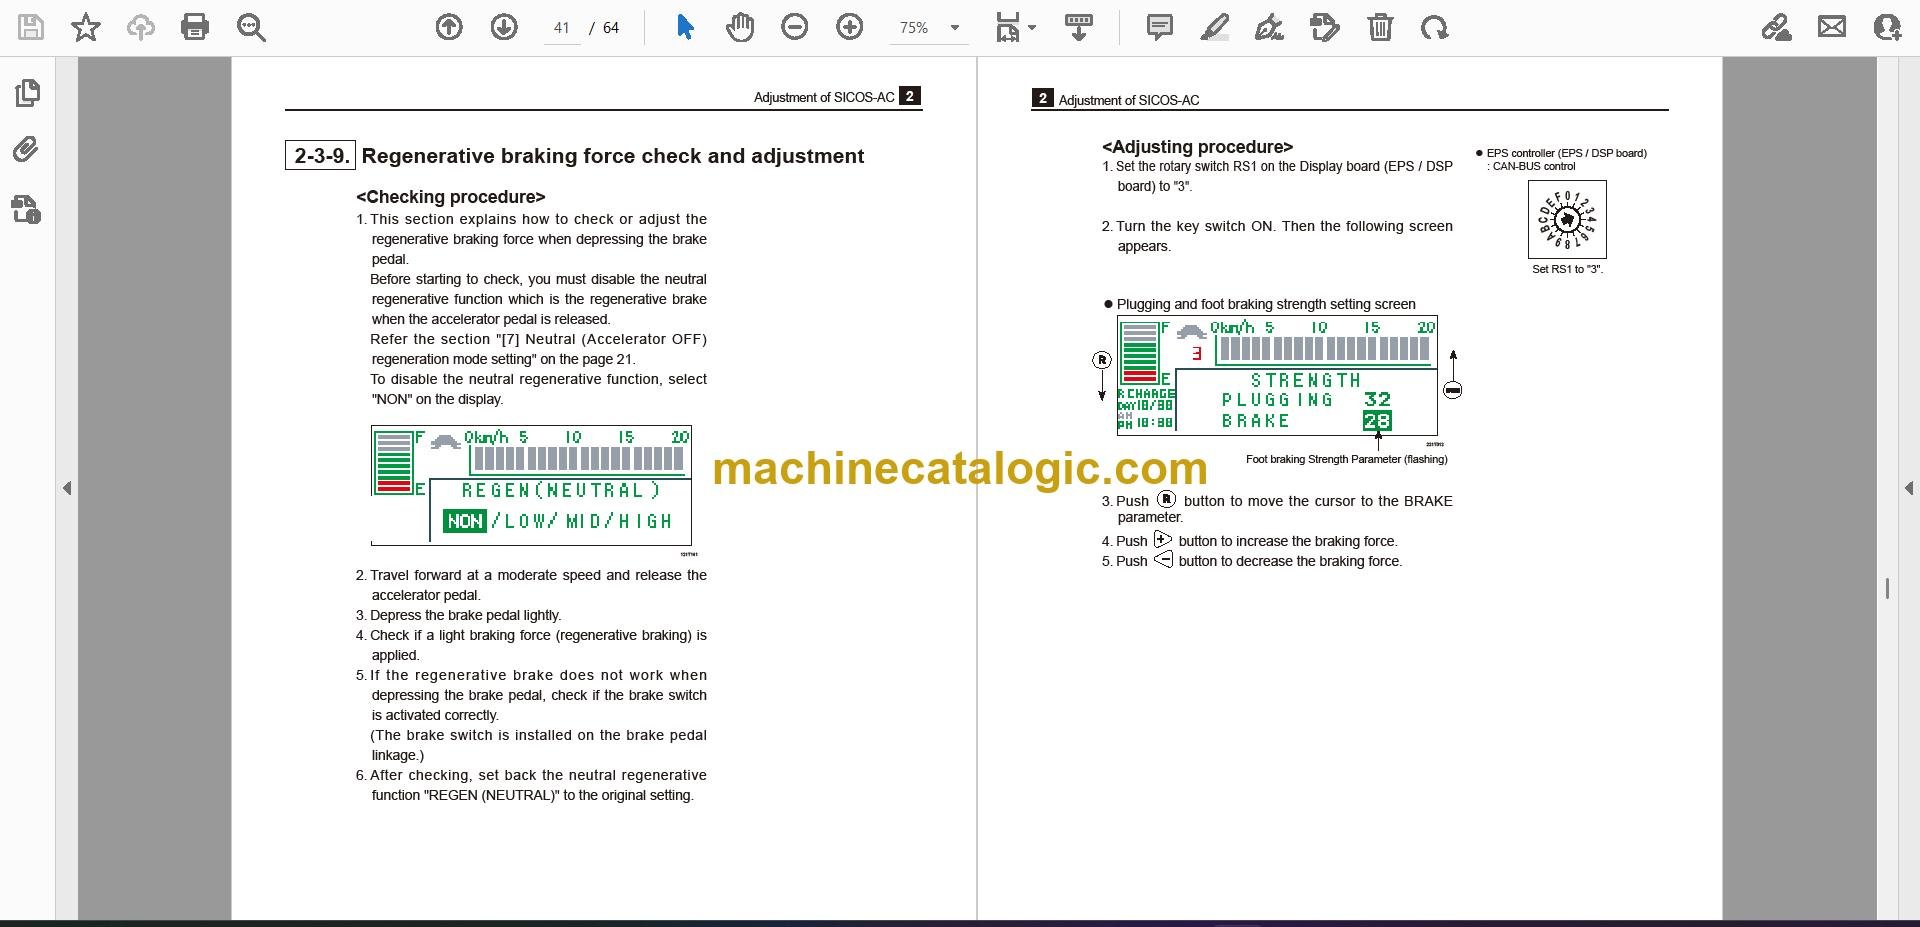This screenshot has height=927, width=1920.
Task: Open the document security info panel
Action: point(27,209)
